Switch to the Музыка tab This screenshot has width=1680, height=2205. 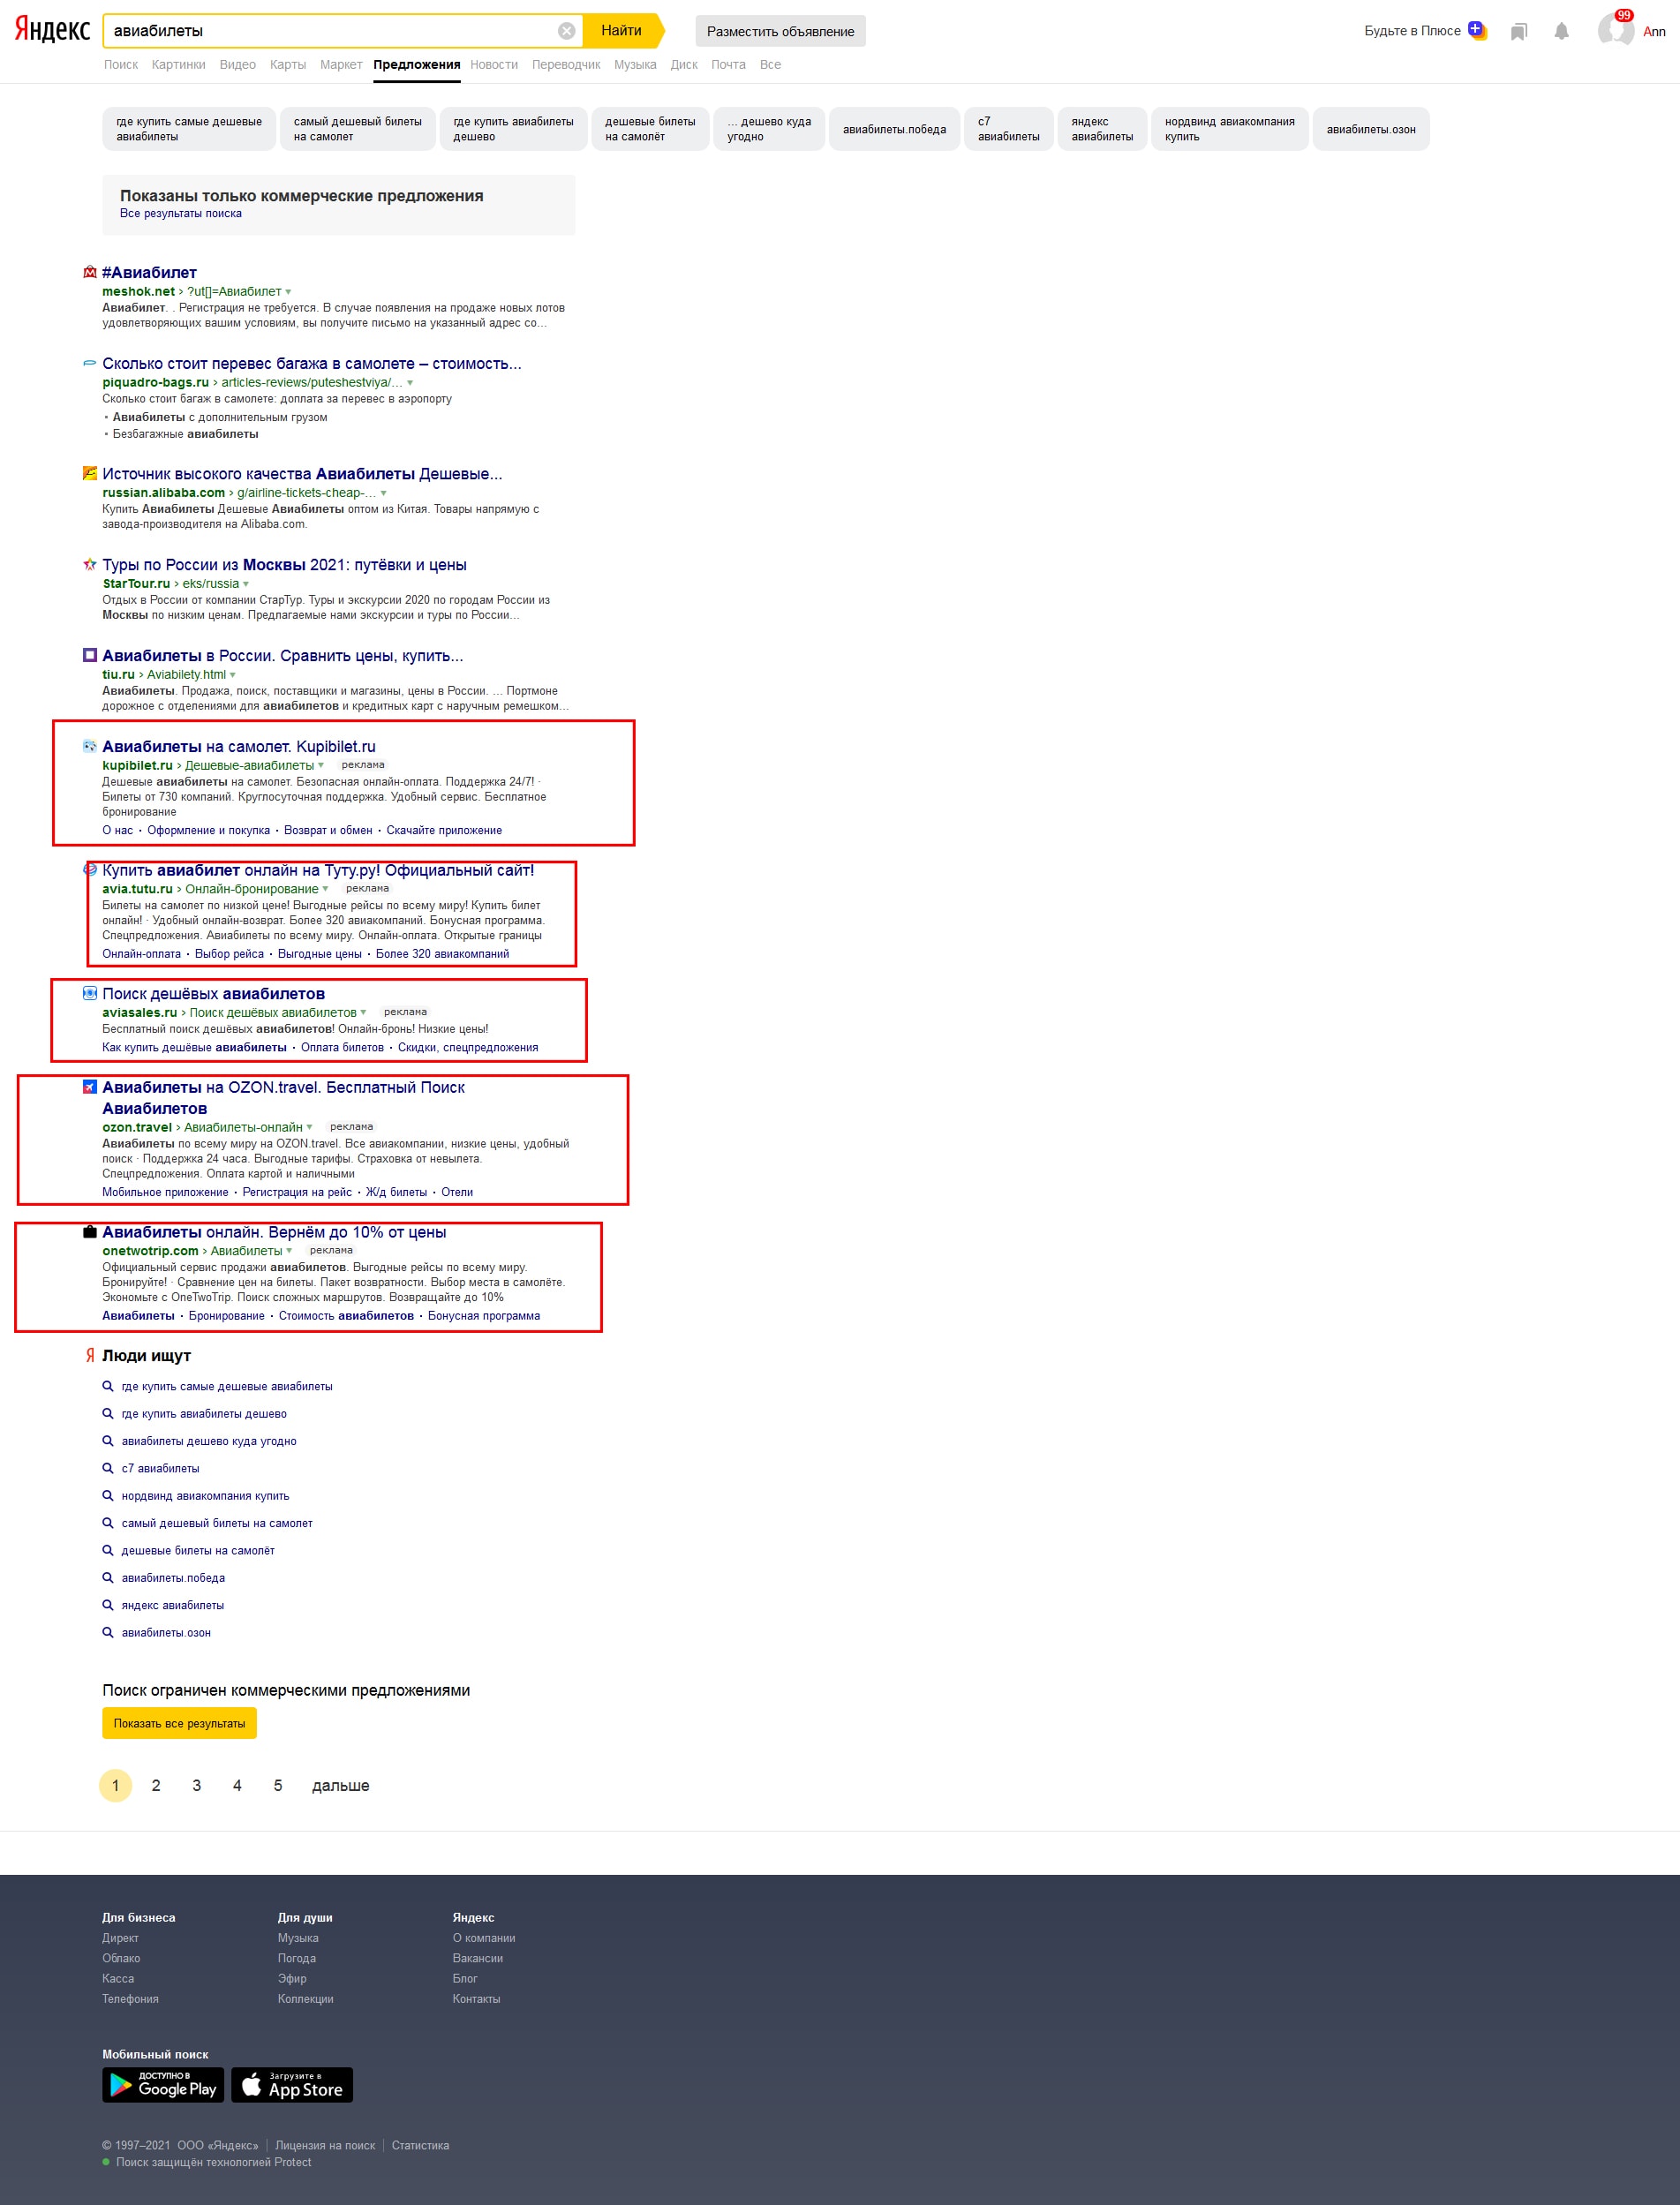tap(635, 65)
